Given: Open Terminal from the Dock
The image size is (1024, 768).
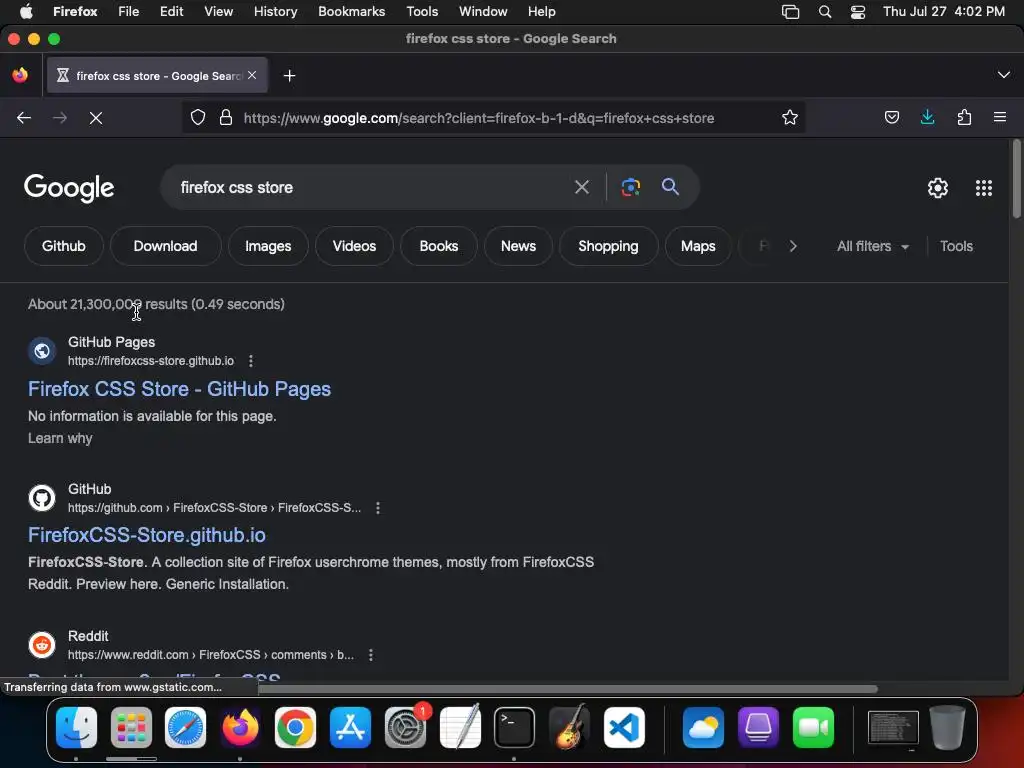Looking at the screenshot, I should (x=514, y=728).
